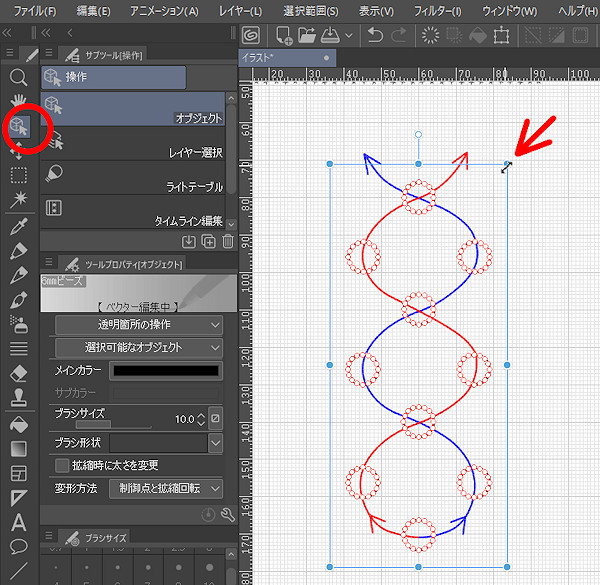Open a file from folder icon
This screenshot has width=600, height=585.
(307, 36)
